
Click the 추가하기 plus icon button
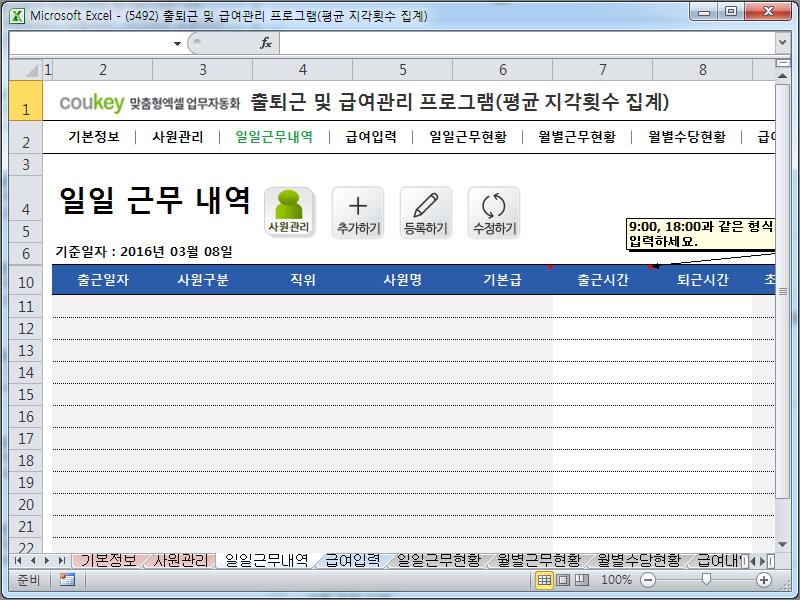pos(358,212)
